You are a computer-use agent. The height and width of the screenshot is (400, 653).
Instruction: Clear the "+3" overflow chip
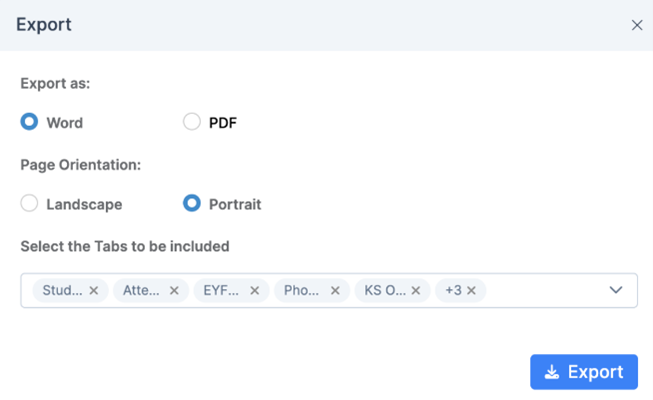471,291
